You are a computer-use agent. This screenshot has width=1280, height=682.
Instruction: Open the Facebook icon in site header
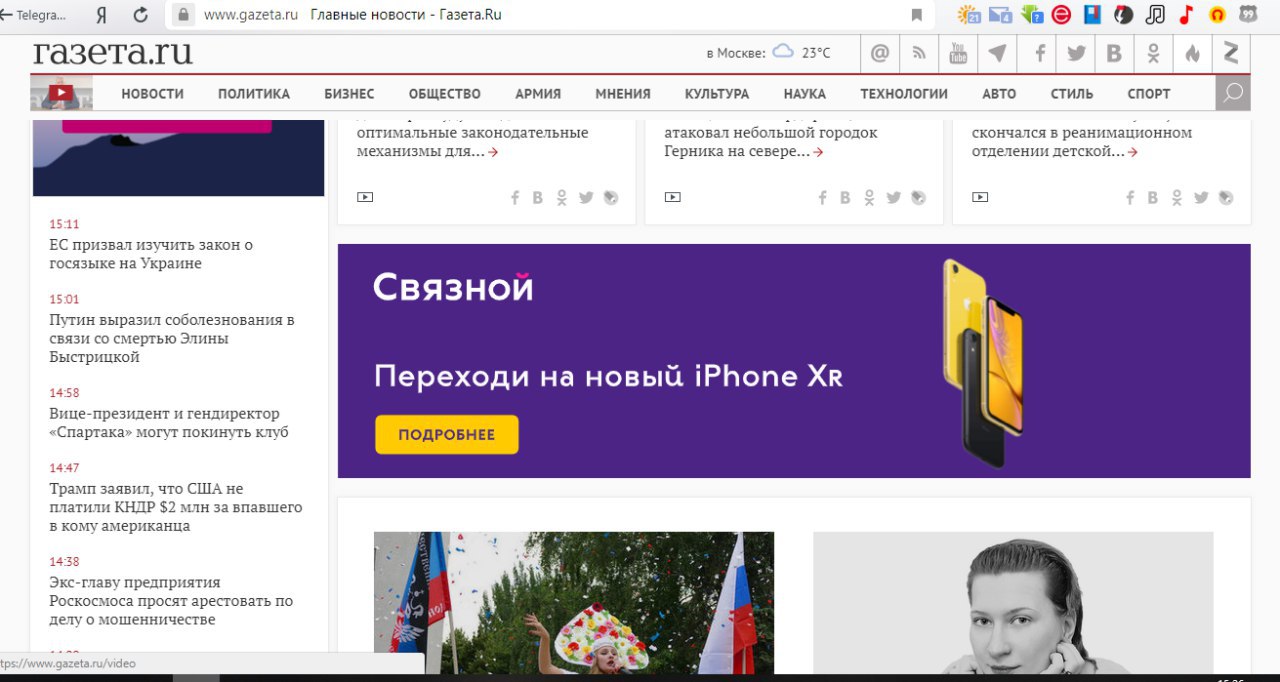[x=1040, y=53]
